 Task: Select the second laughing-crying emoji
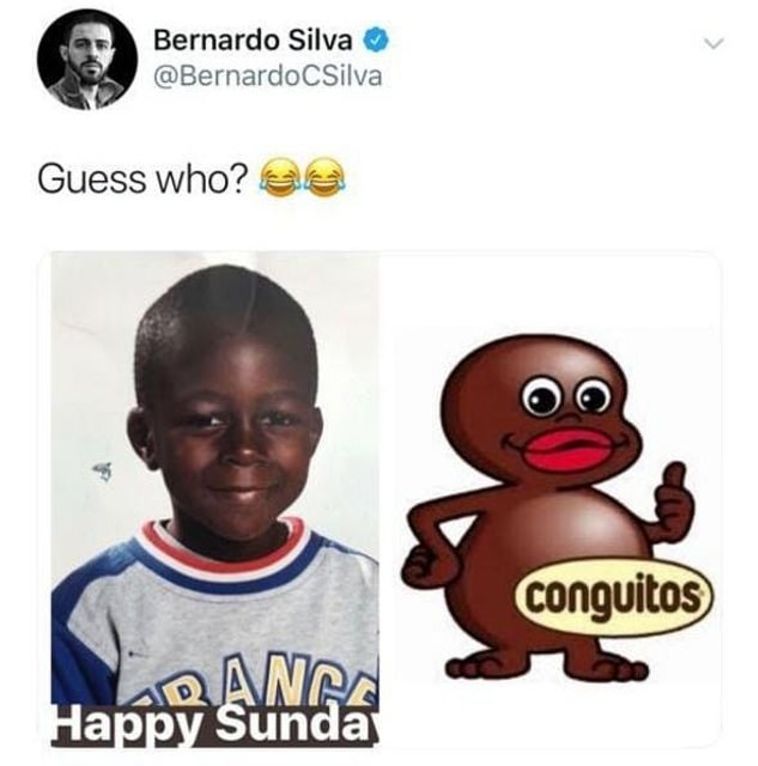click(x=323, y=178)
